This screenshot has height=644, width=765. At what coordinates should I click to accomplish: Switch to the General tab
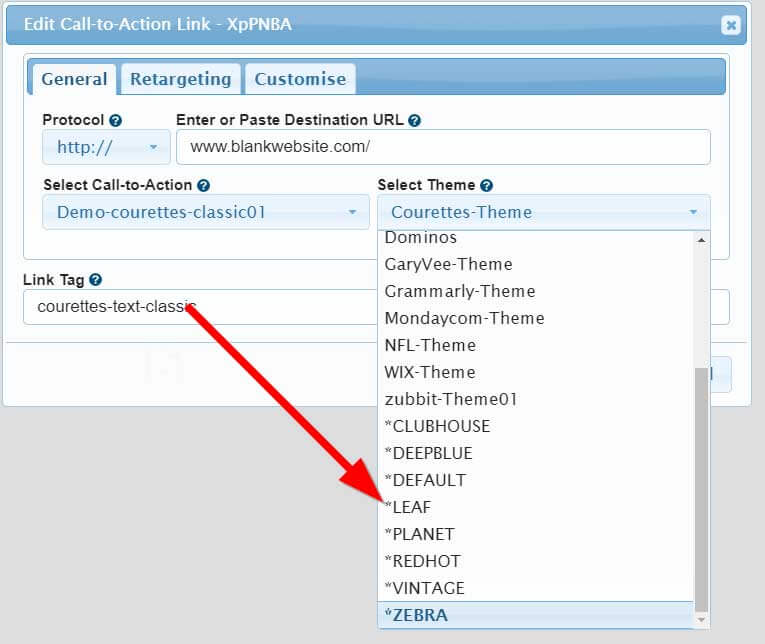pos(74,79)
